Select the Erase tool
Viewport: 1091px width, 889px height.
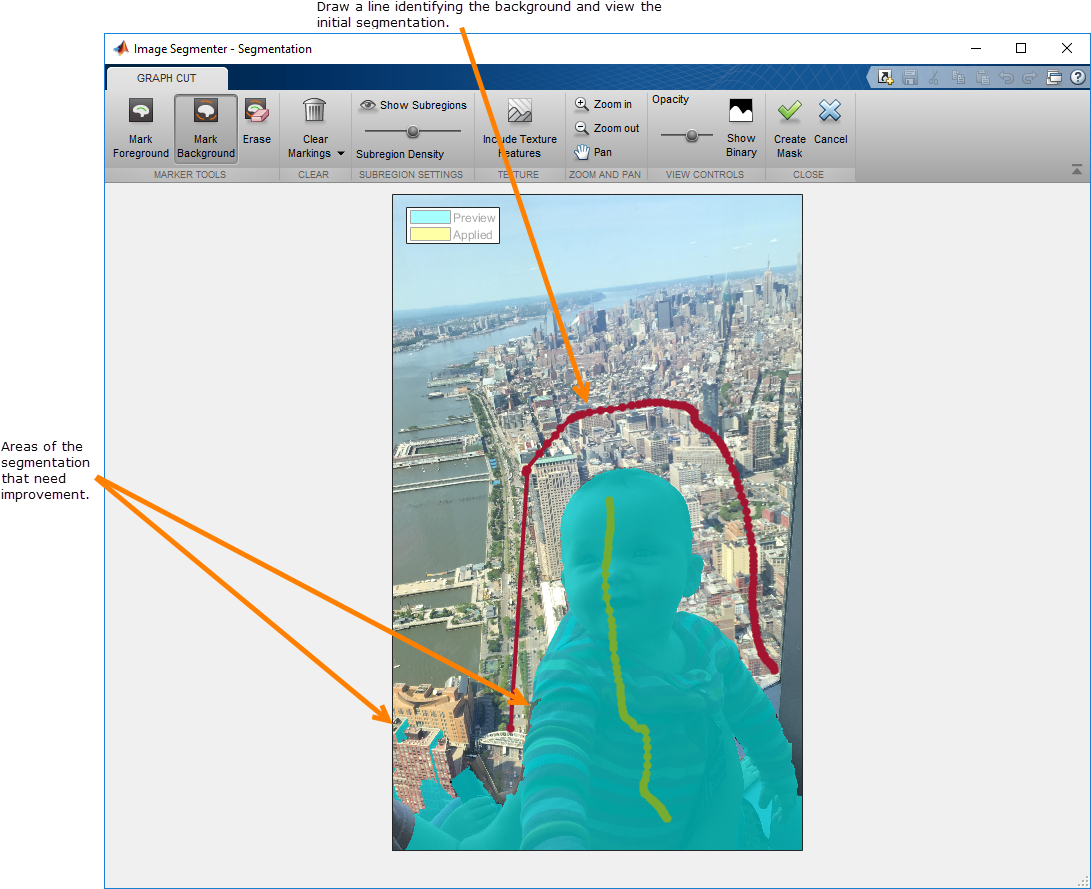click(257, 122)
